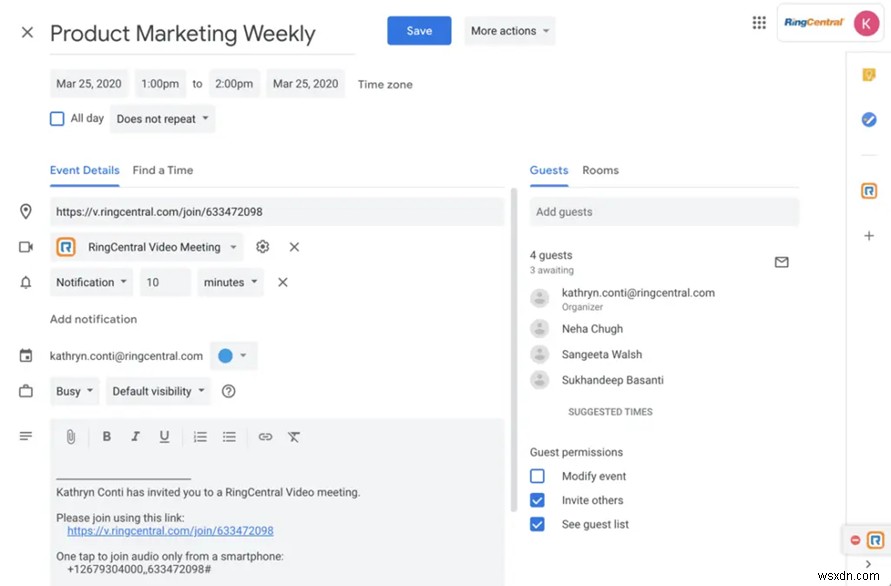Insert a link in the description
The width and height of the screenshot is (891, 586).
[x=265, y=437]
